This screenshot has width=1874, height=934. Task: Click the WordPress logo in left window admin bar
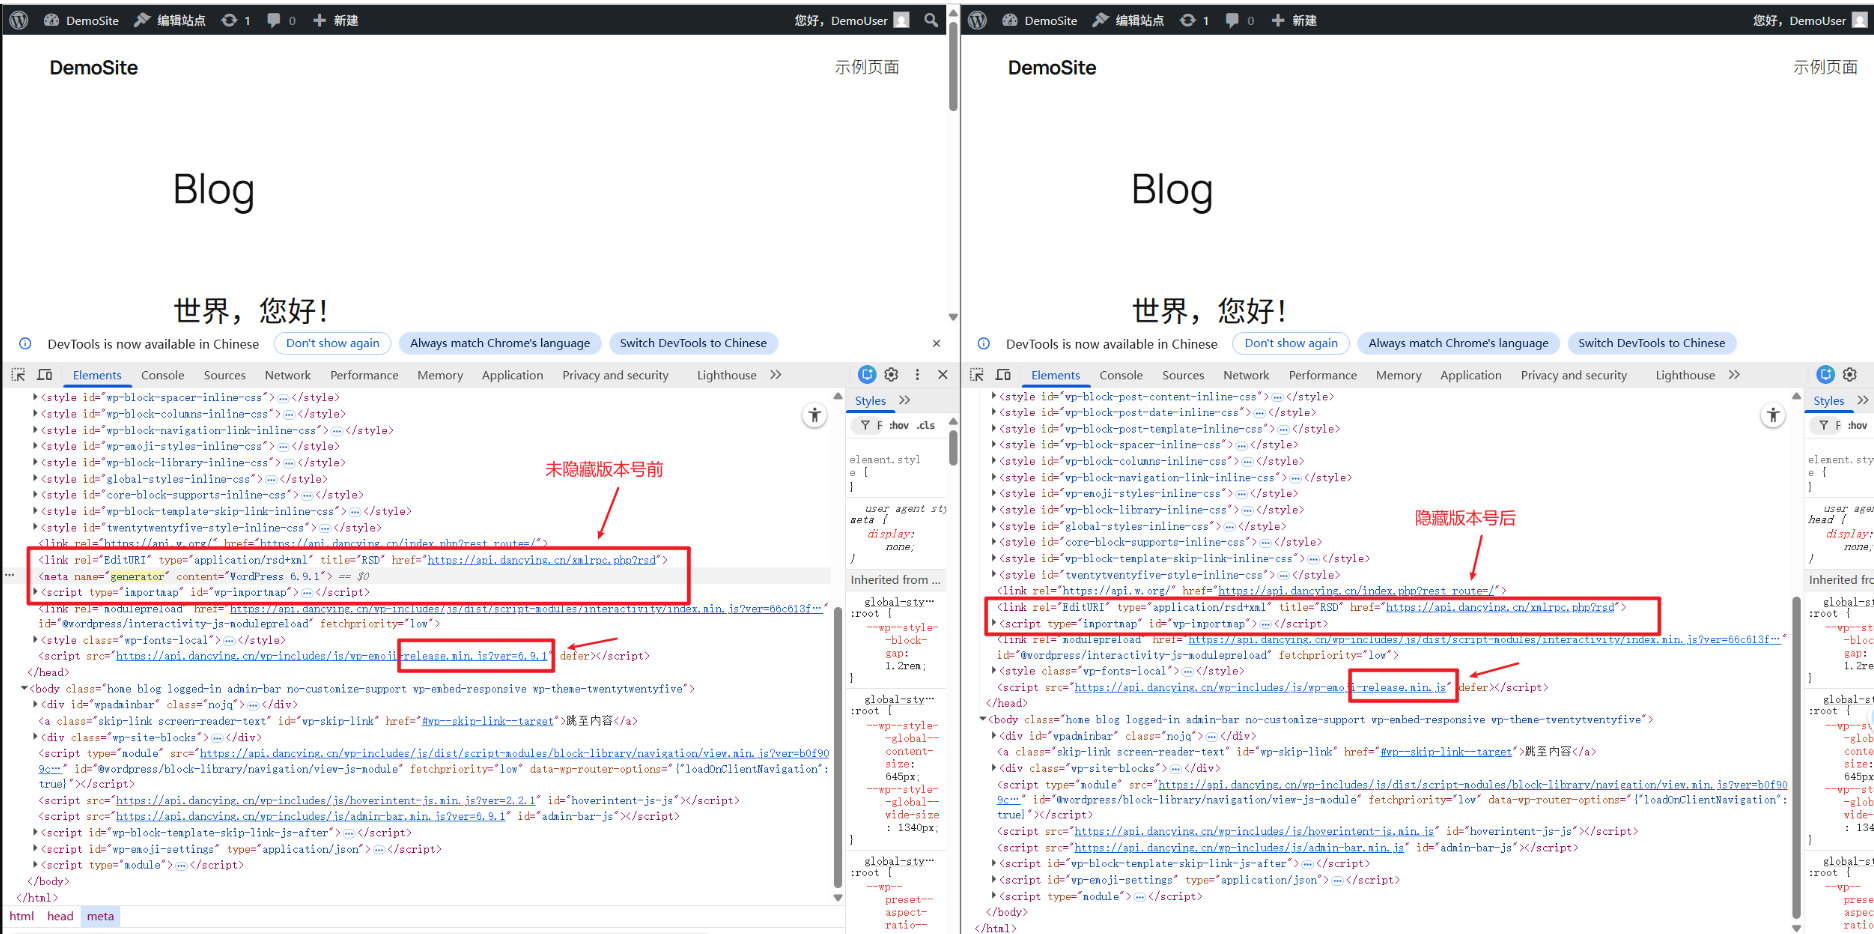[18, 20]
